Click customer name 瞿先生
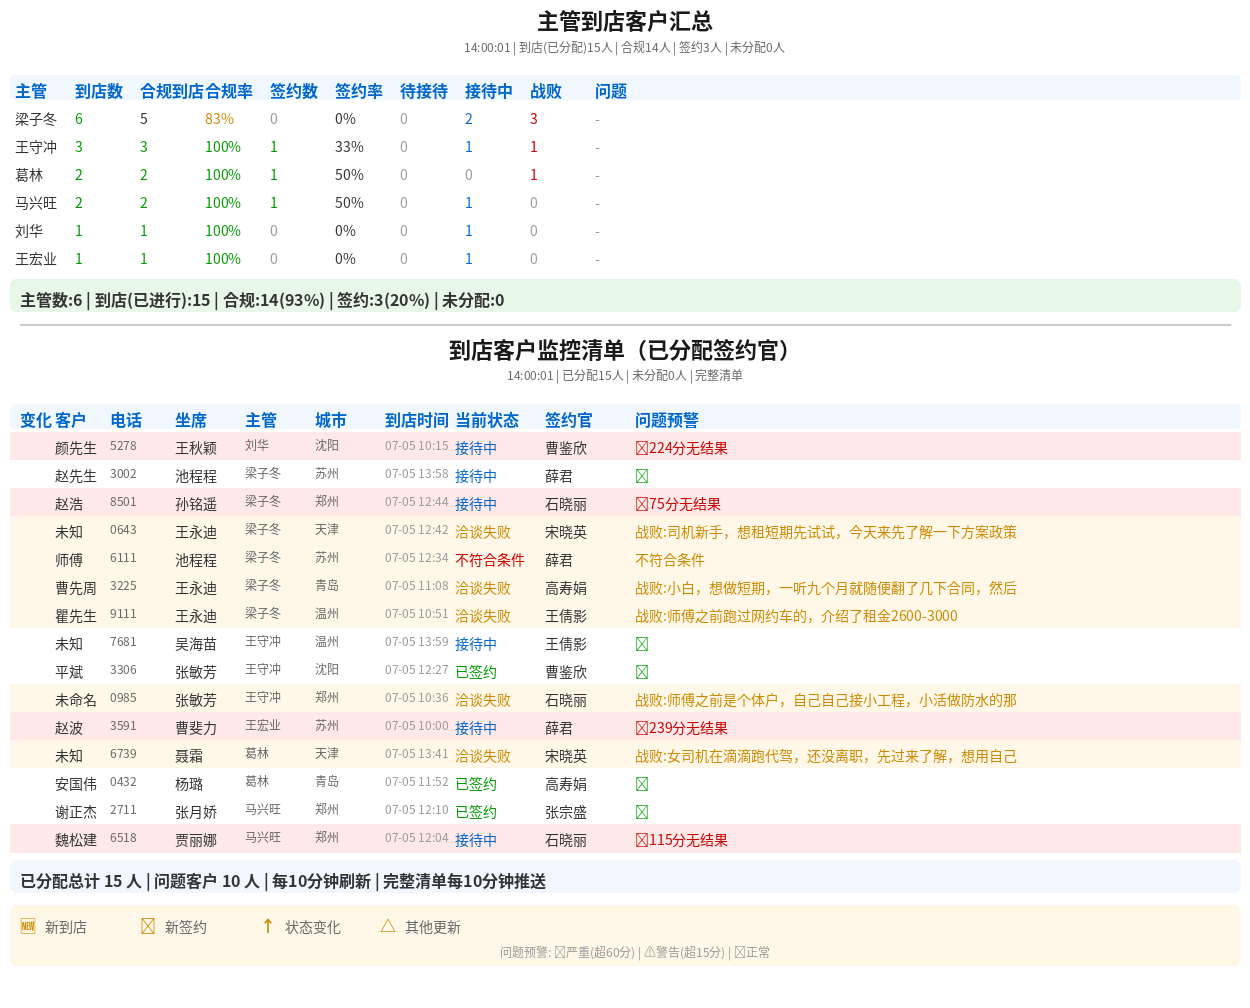 click(x=76, y=616)
